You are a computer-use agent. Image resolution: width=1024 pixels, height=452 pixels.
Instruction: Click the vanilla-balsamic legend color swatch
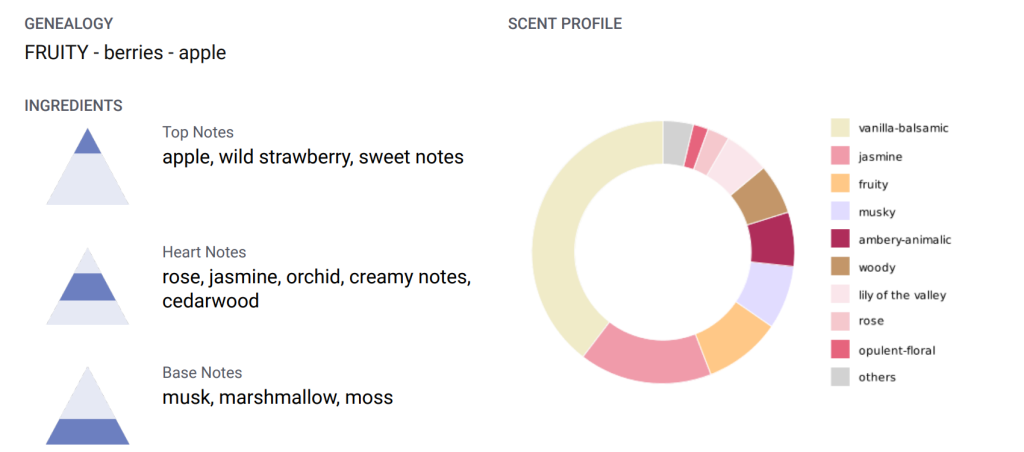pos(840,128)
